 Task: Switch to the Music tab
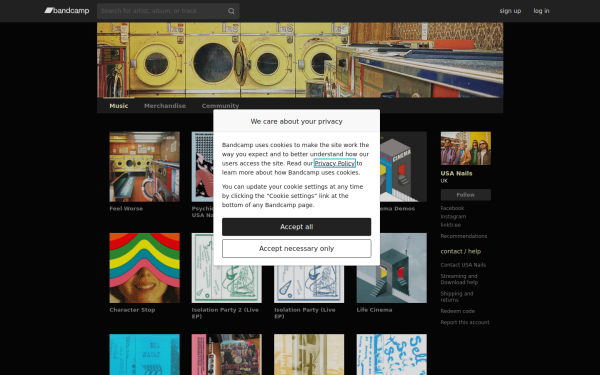tap(119, 106)
